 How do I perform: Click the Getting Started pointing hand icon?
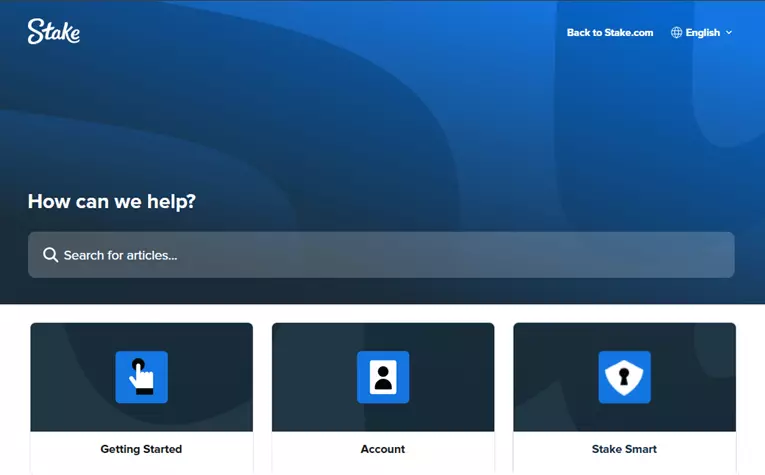coord(141,377)
